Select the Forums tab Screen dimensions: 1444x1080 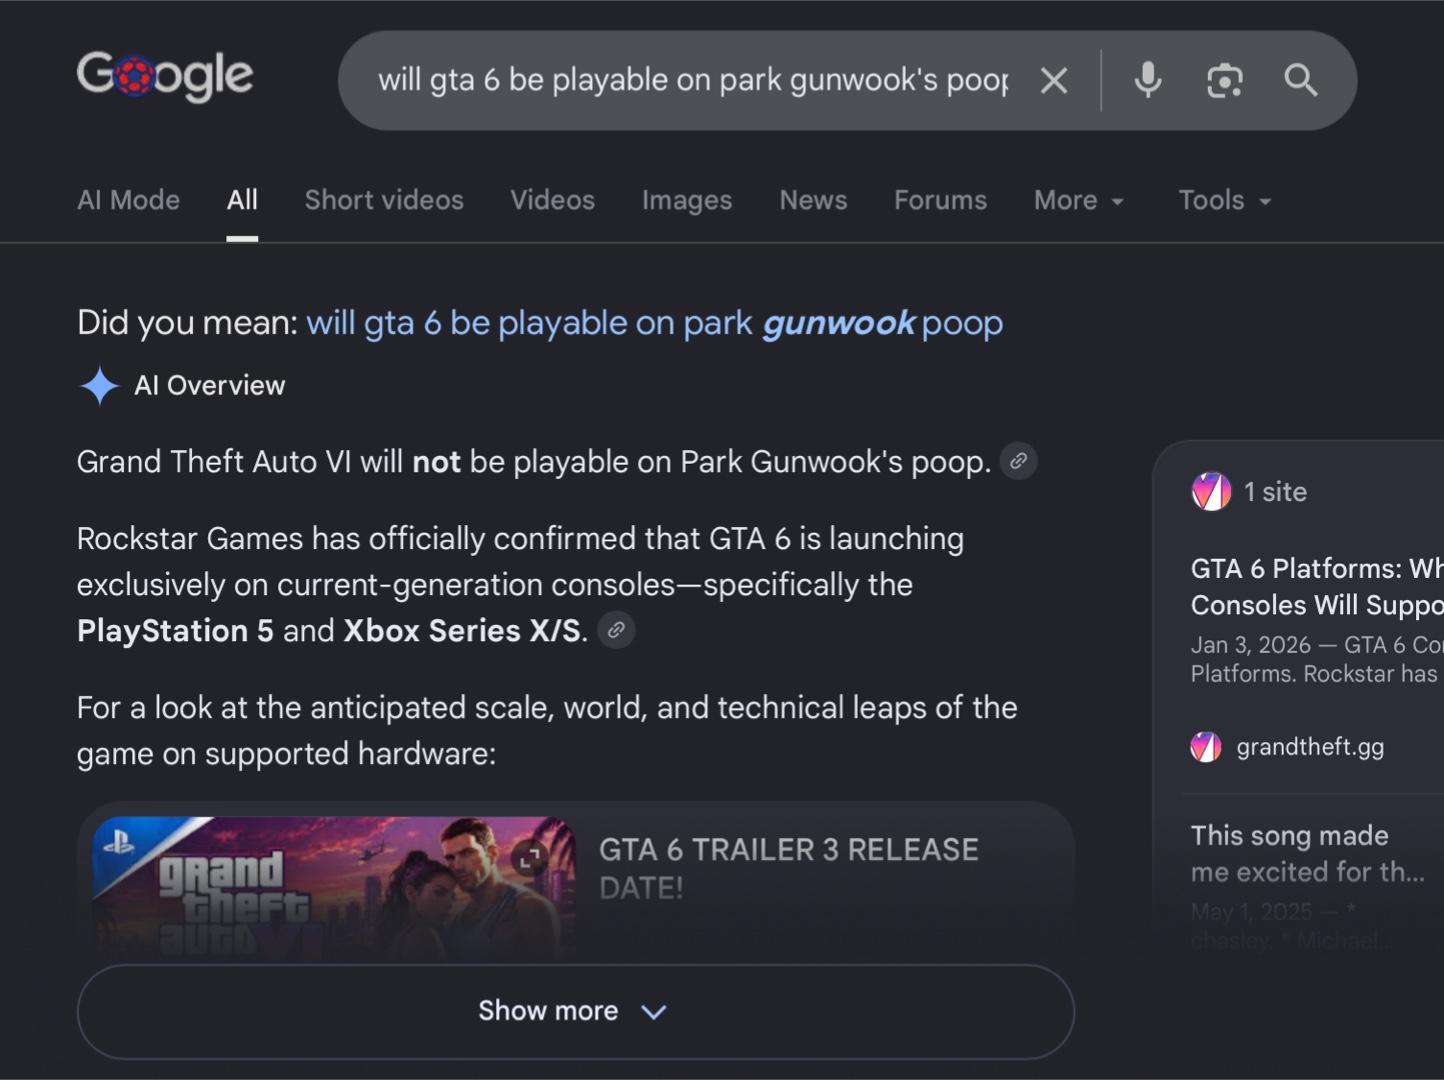[x=940, y=200]
